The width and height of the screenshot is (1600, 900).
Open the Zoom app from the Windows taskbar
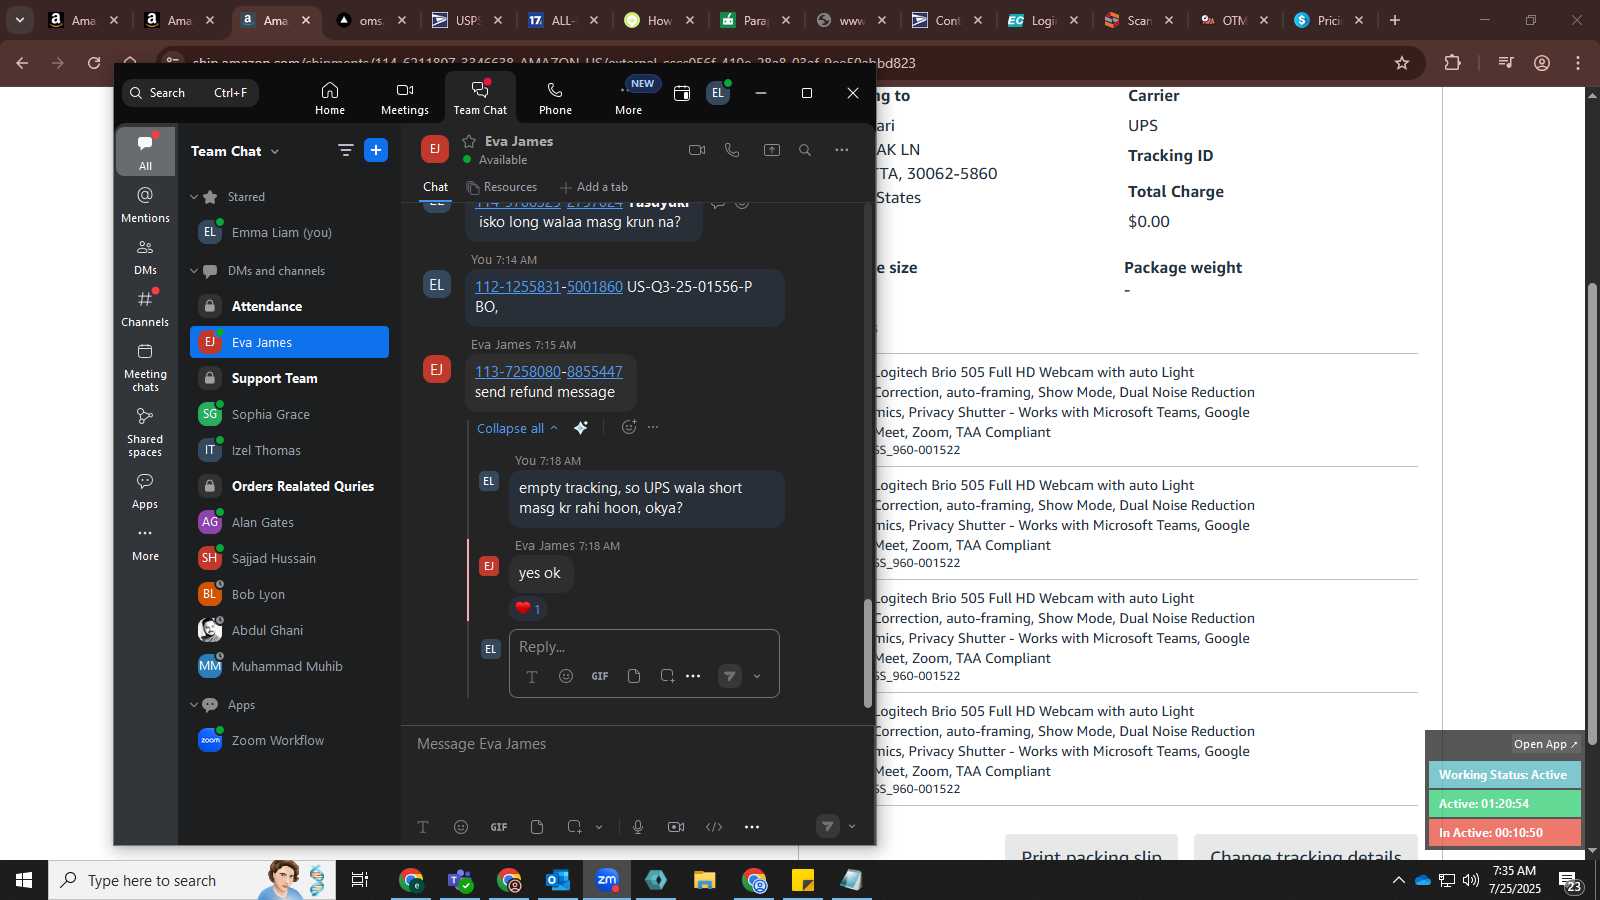607,880
